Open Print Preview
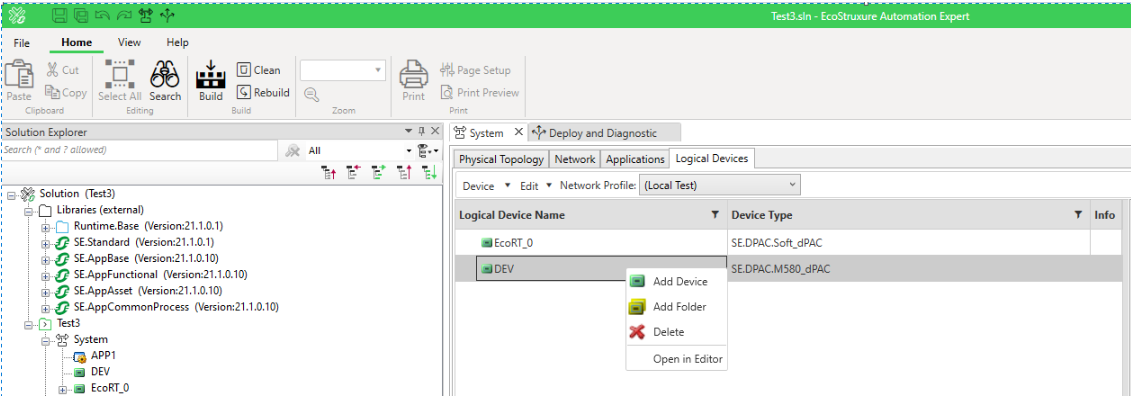 click(480, 92)
